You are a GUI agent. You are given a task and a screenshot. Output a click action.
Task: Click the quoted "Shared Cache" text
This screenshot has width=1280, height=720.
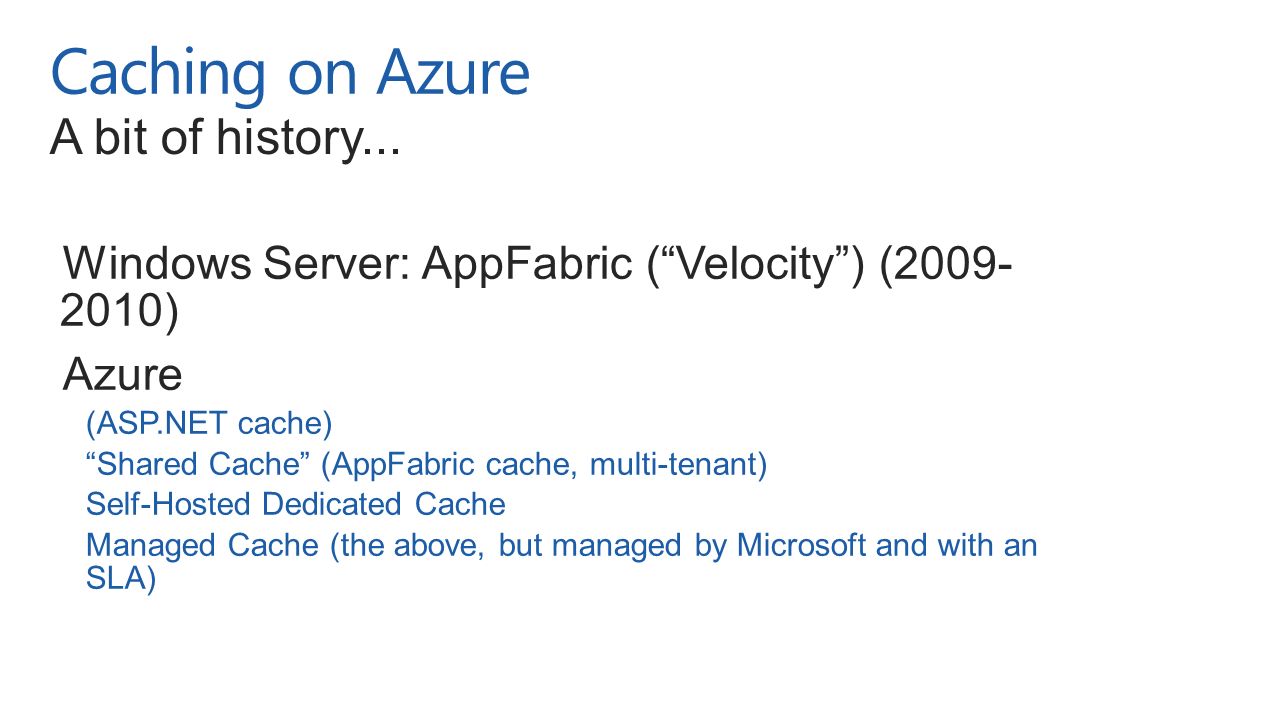(198, 464)
